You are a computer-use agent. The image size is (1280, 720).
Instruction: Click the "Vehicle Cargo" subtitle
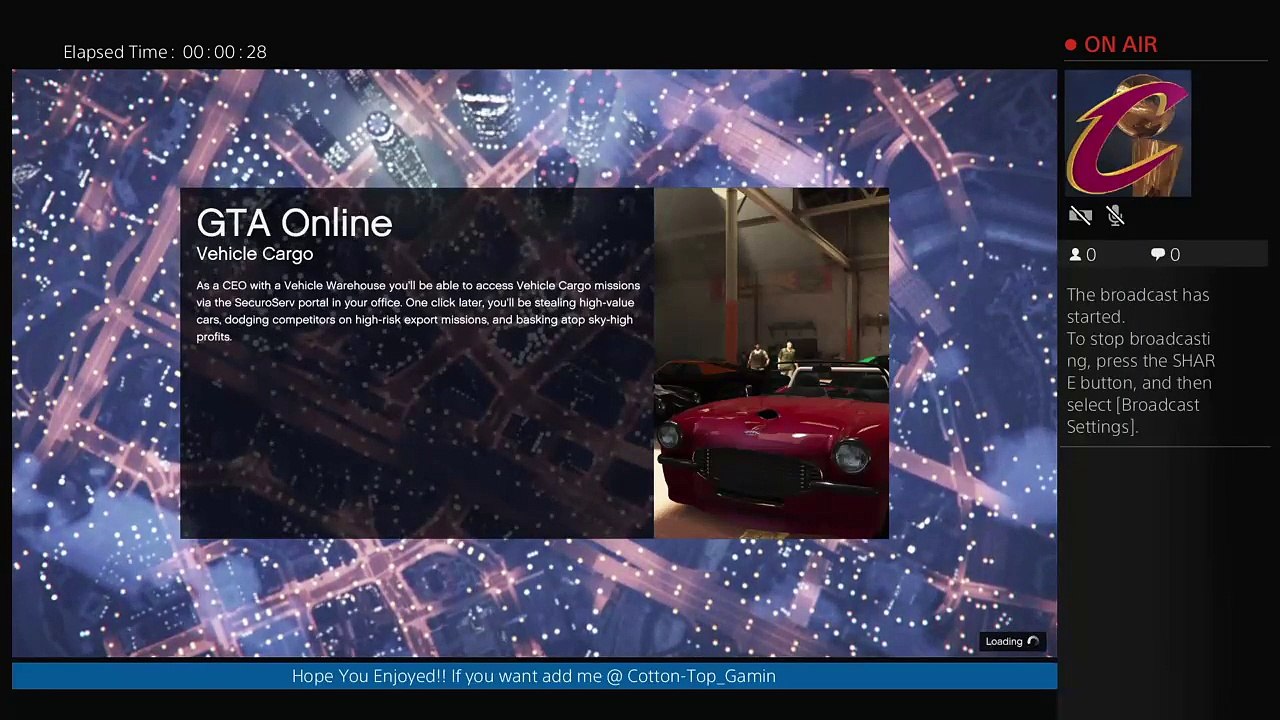pyautogui.click(x=255, y=254)
